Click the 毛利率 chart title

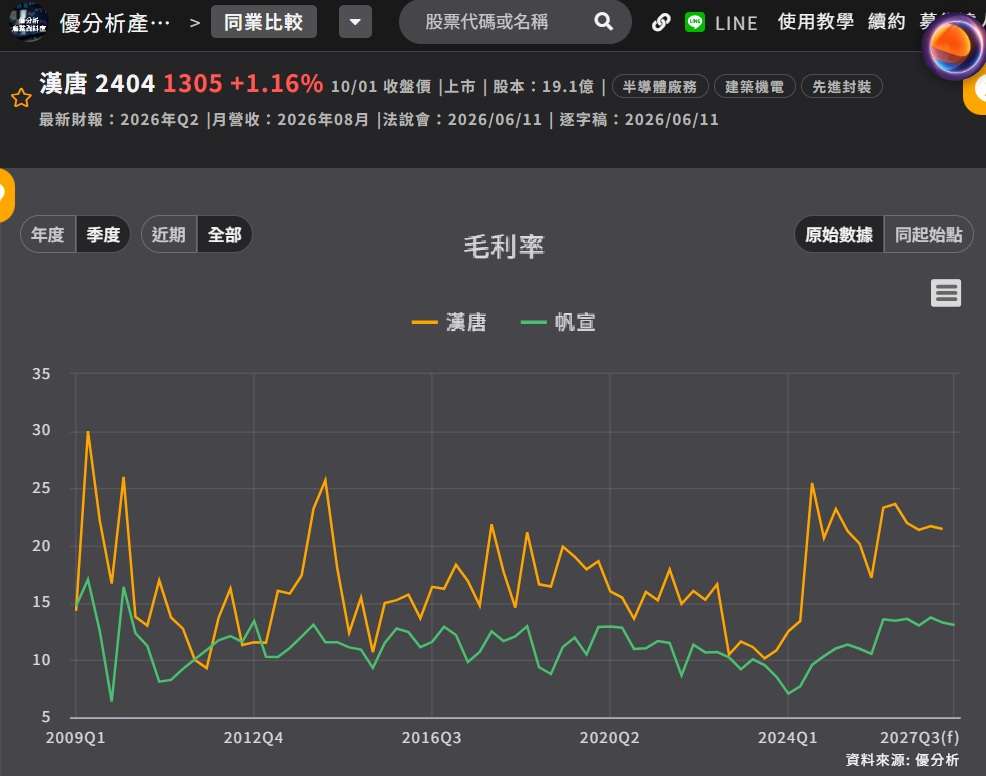pos(504,247)
